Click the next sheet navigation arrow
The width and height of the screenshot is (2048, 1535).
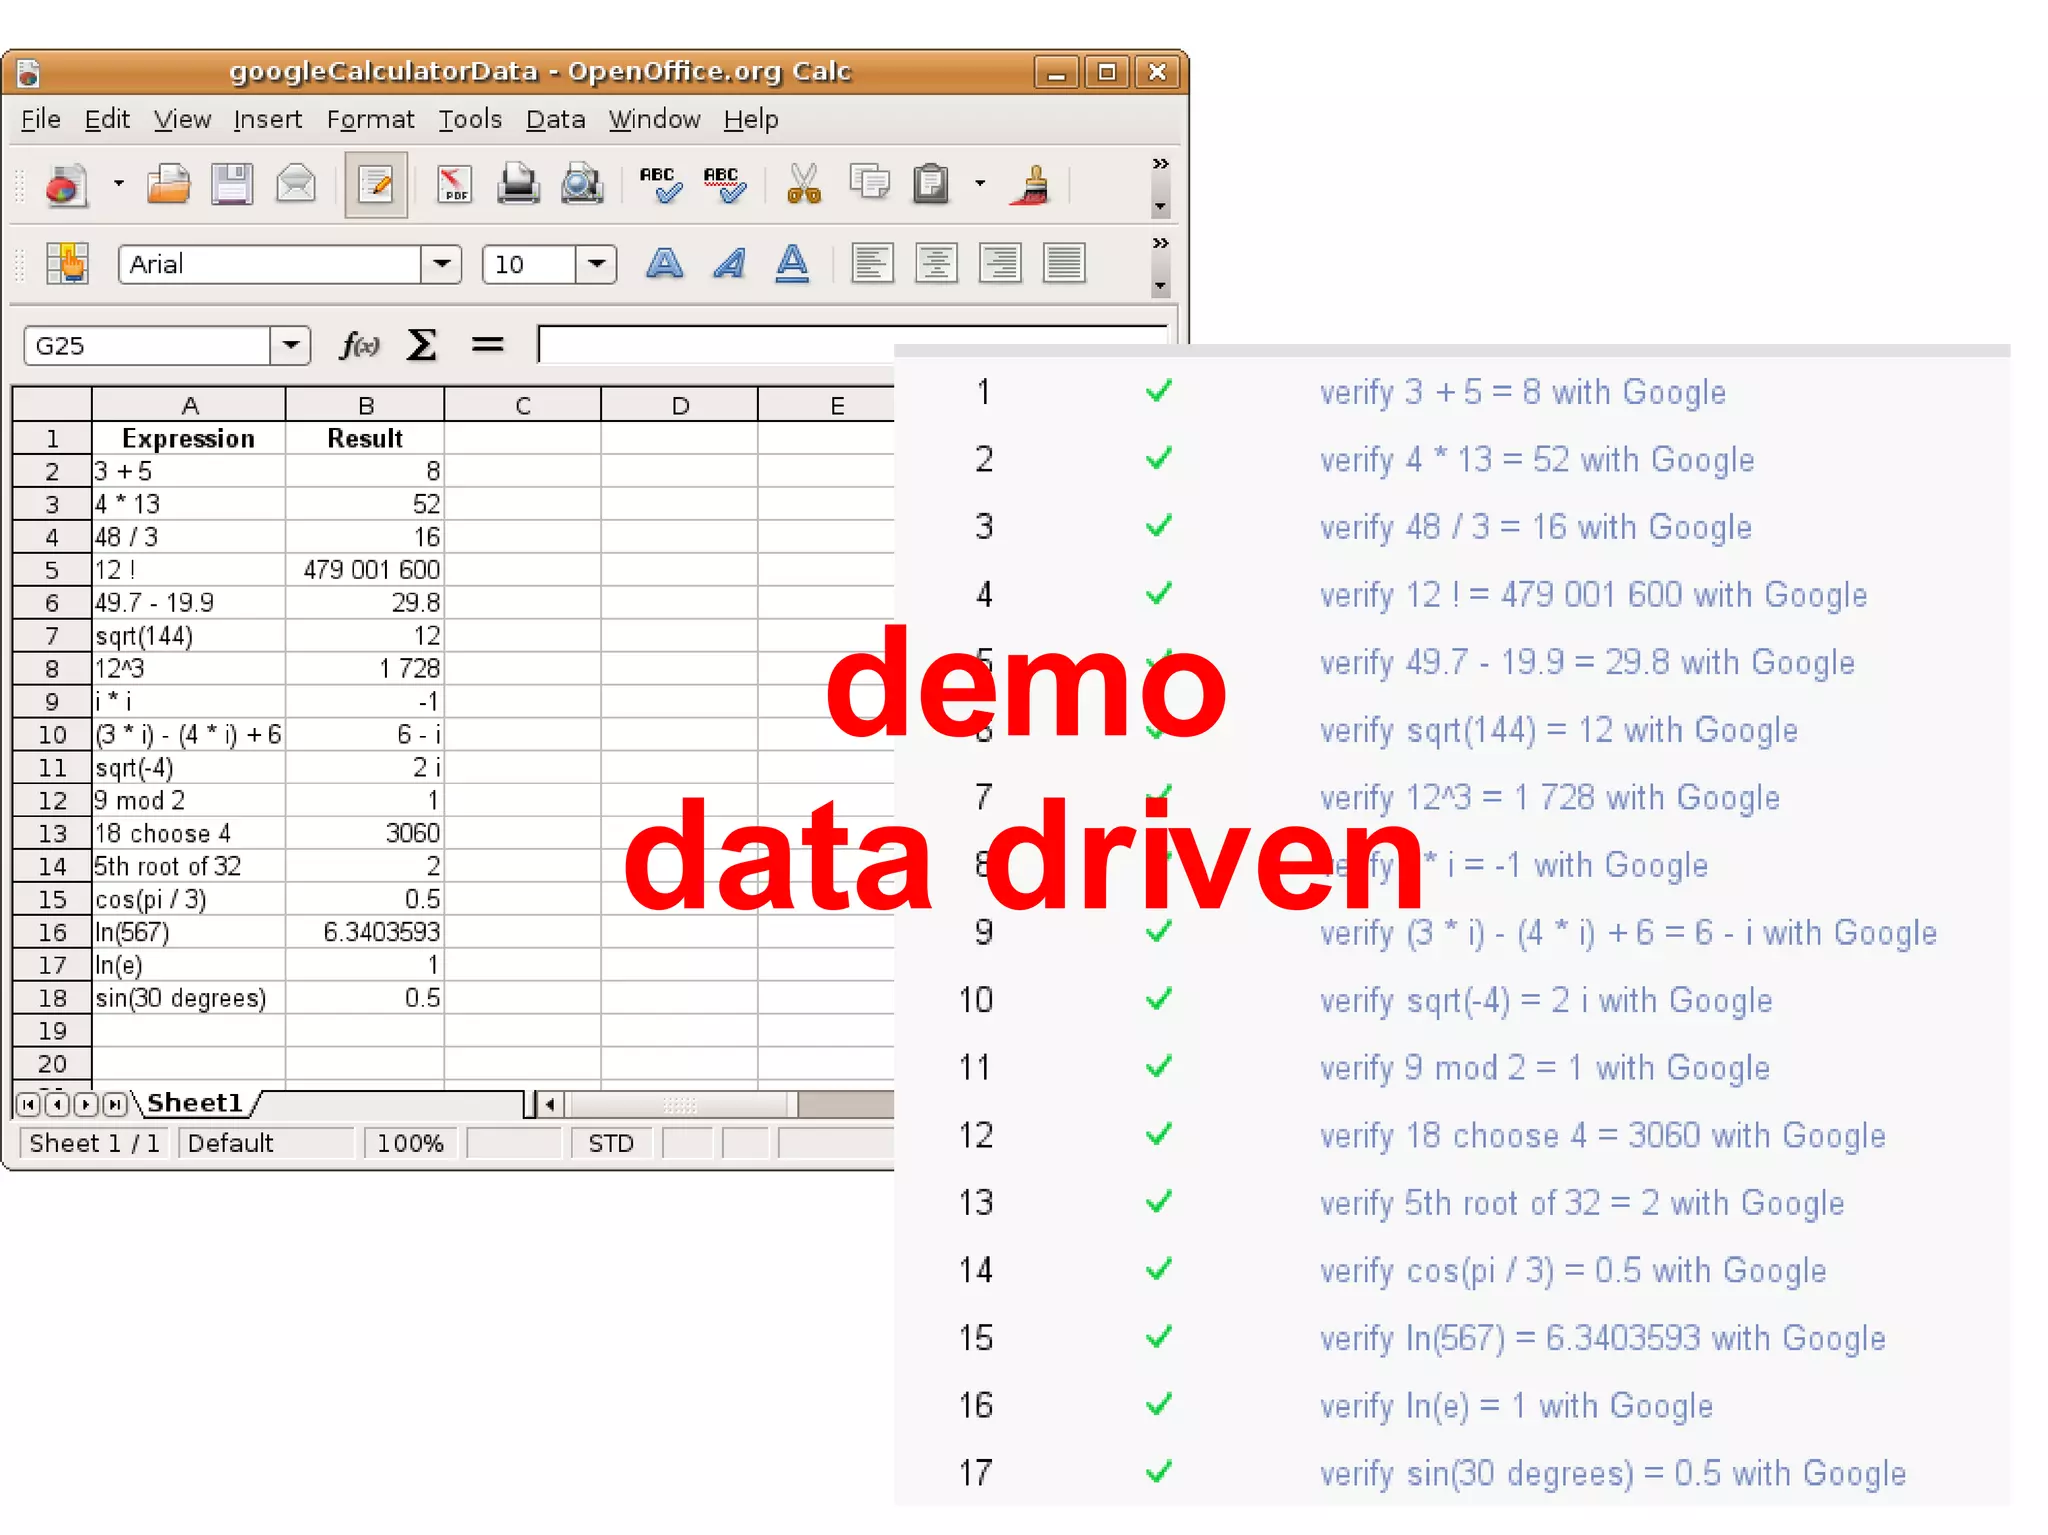tap(86, 1104)
